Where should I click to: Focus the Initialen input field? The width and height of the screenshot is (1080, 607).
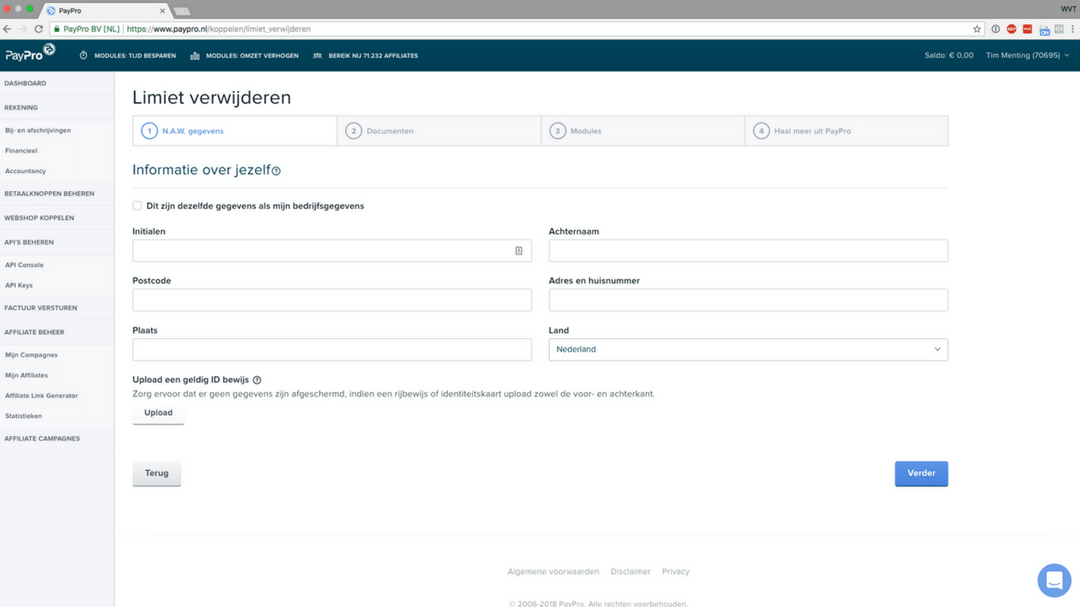(x=332, y=251)
